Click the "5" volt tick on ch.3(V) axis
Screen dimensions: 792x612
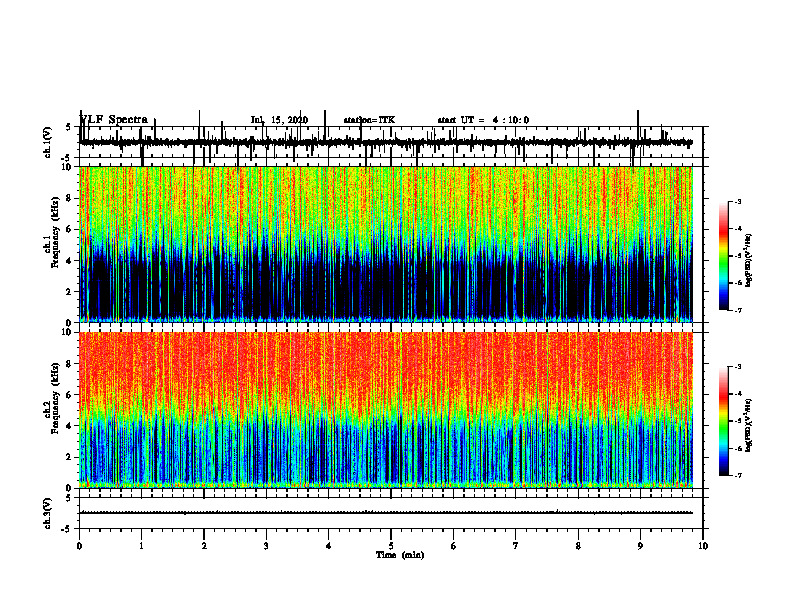pos(68,498)
